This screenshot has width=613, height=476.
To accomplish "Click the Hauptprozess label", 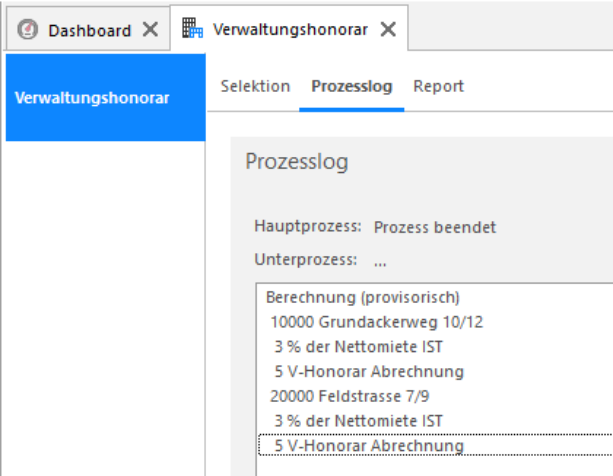I will coord(308,226).
